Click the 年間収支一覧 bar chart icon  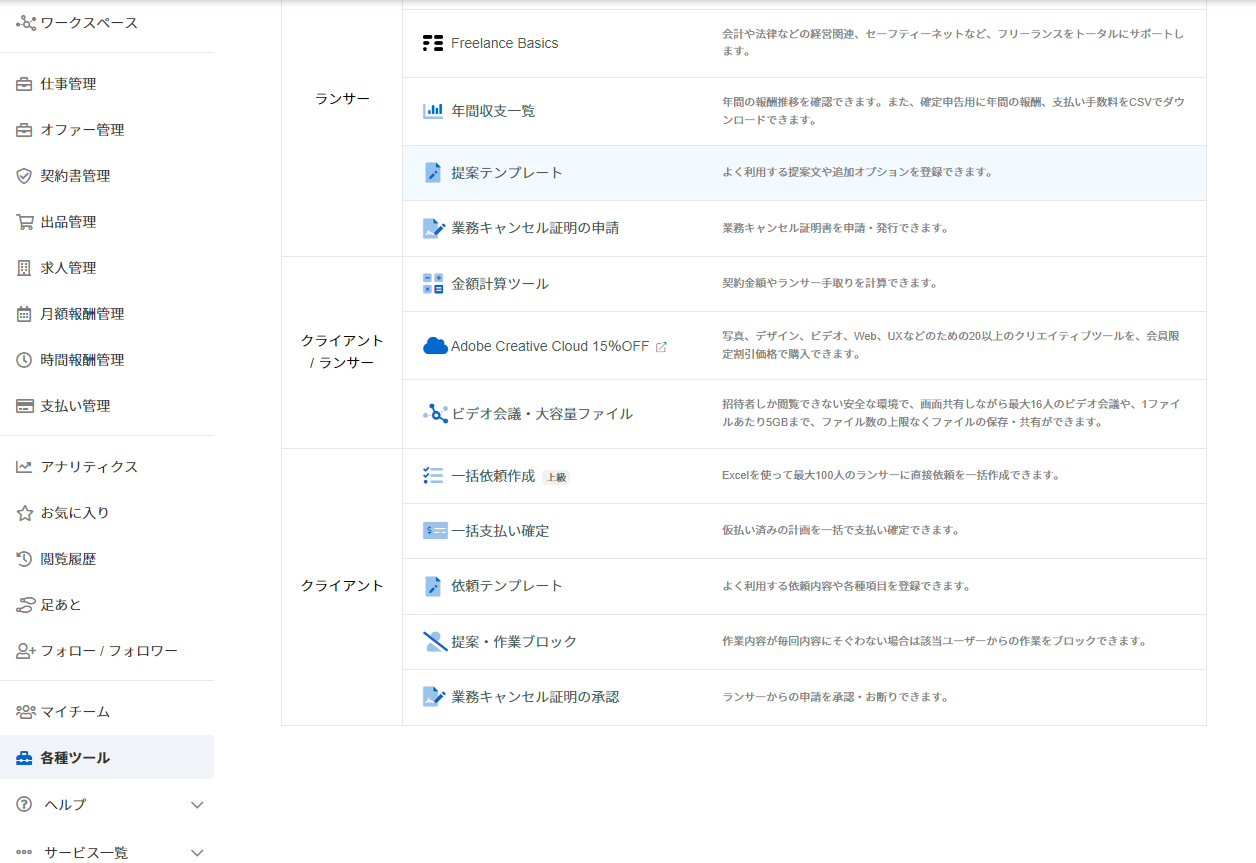[x=433, y=111]
